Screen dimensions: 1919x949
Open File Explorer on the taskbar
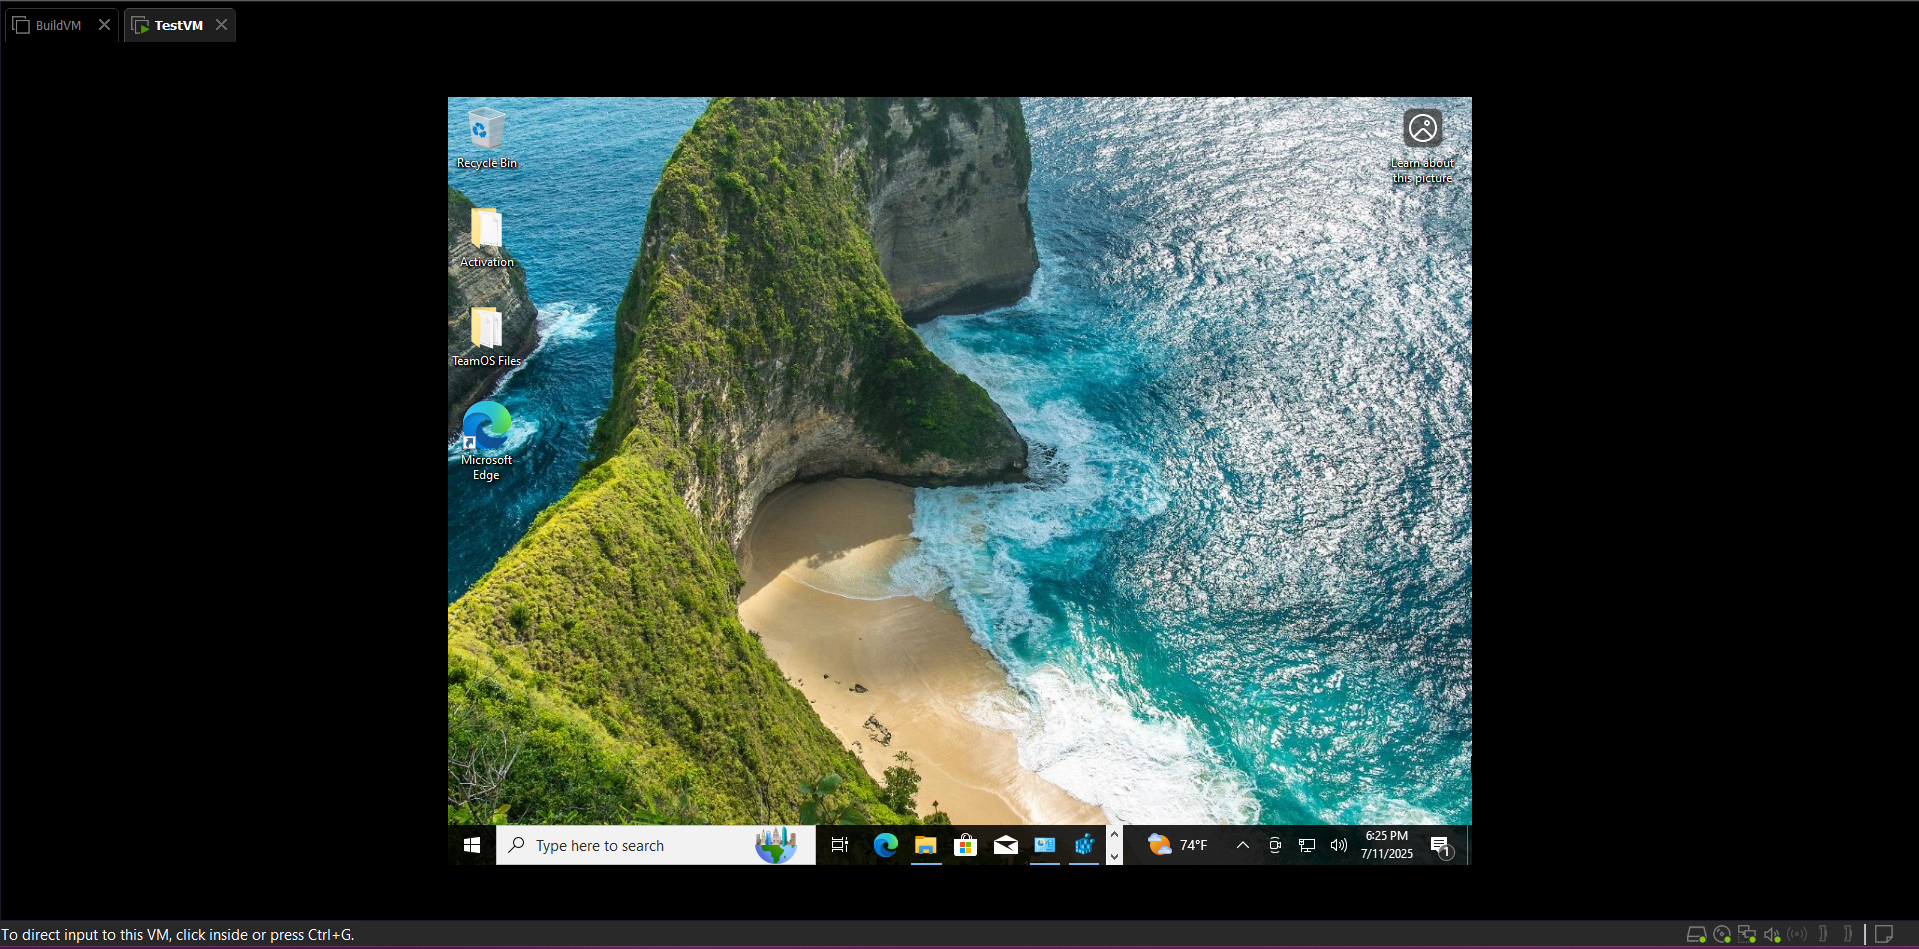926,846
